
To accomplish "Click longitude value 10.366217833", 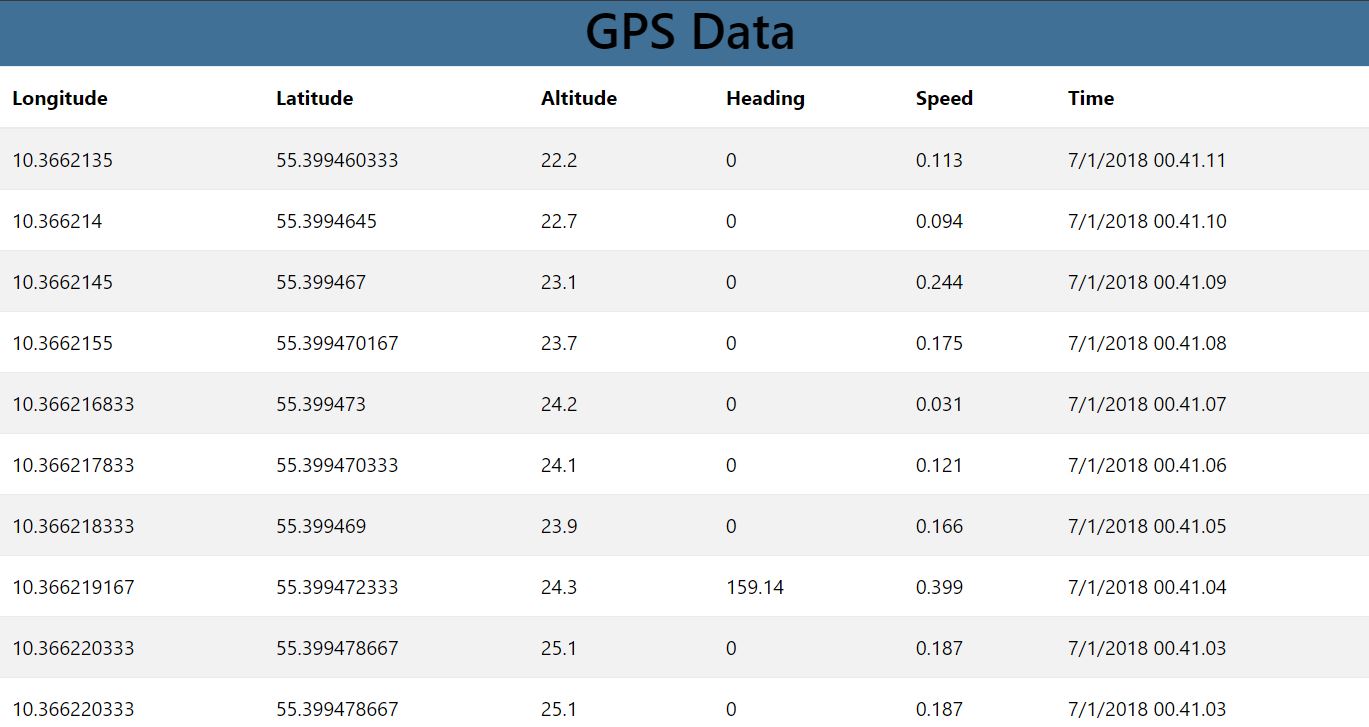I will click(73, 465).
